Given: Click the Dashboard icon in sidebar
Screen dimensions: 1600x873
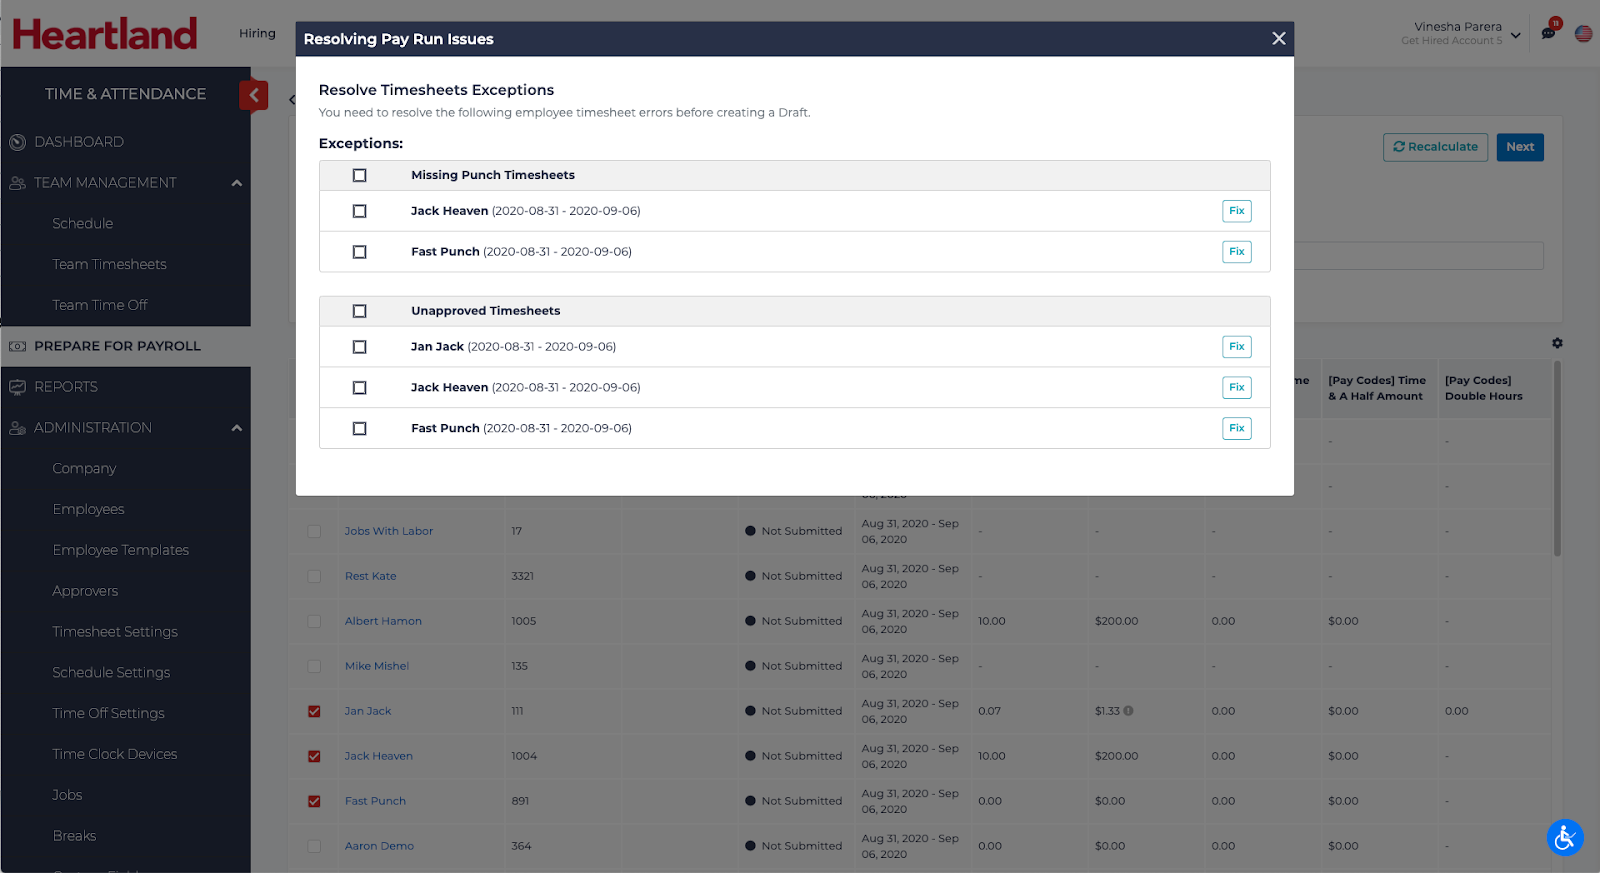Looking at the screenshot, I should (x=17, y=142).
